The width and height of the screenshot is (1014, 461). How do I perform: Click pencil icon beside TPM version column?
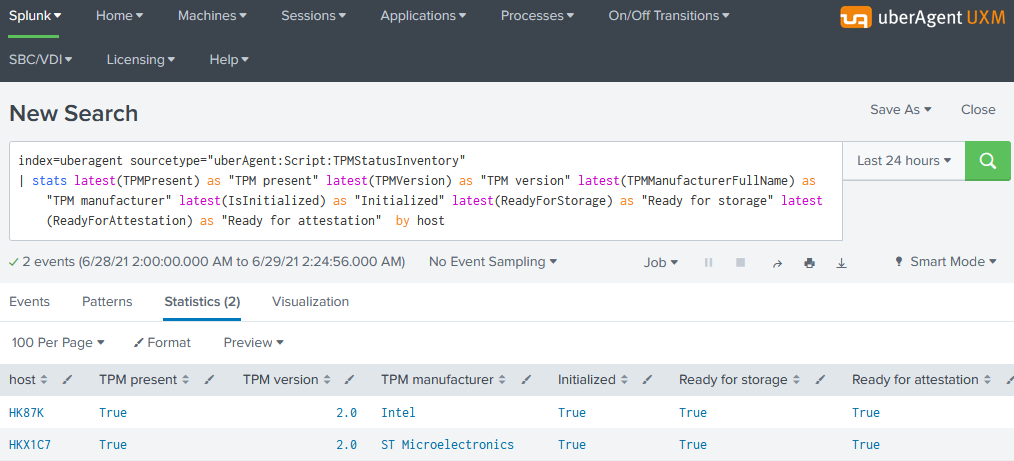pyautogui.click(x=348, y=380)
